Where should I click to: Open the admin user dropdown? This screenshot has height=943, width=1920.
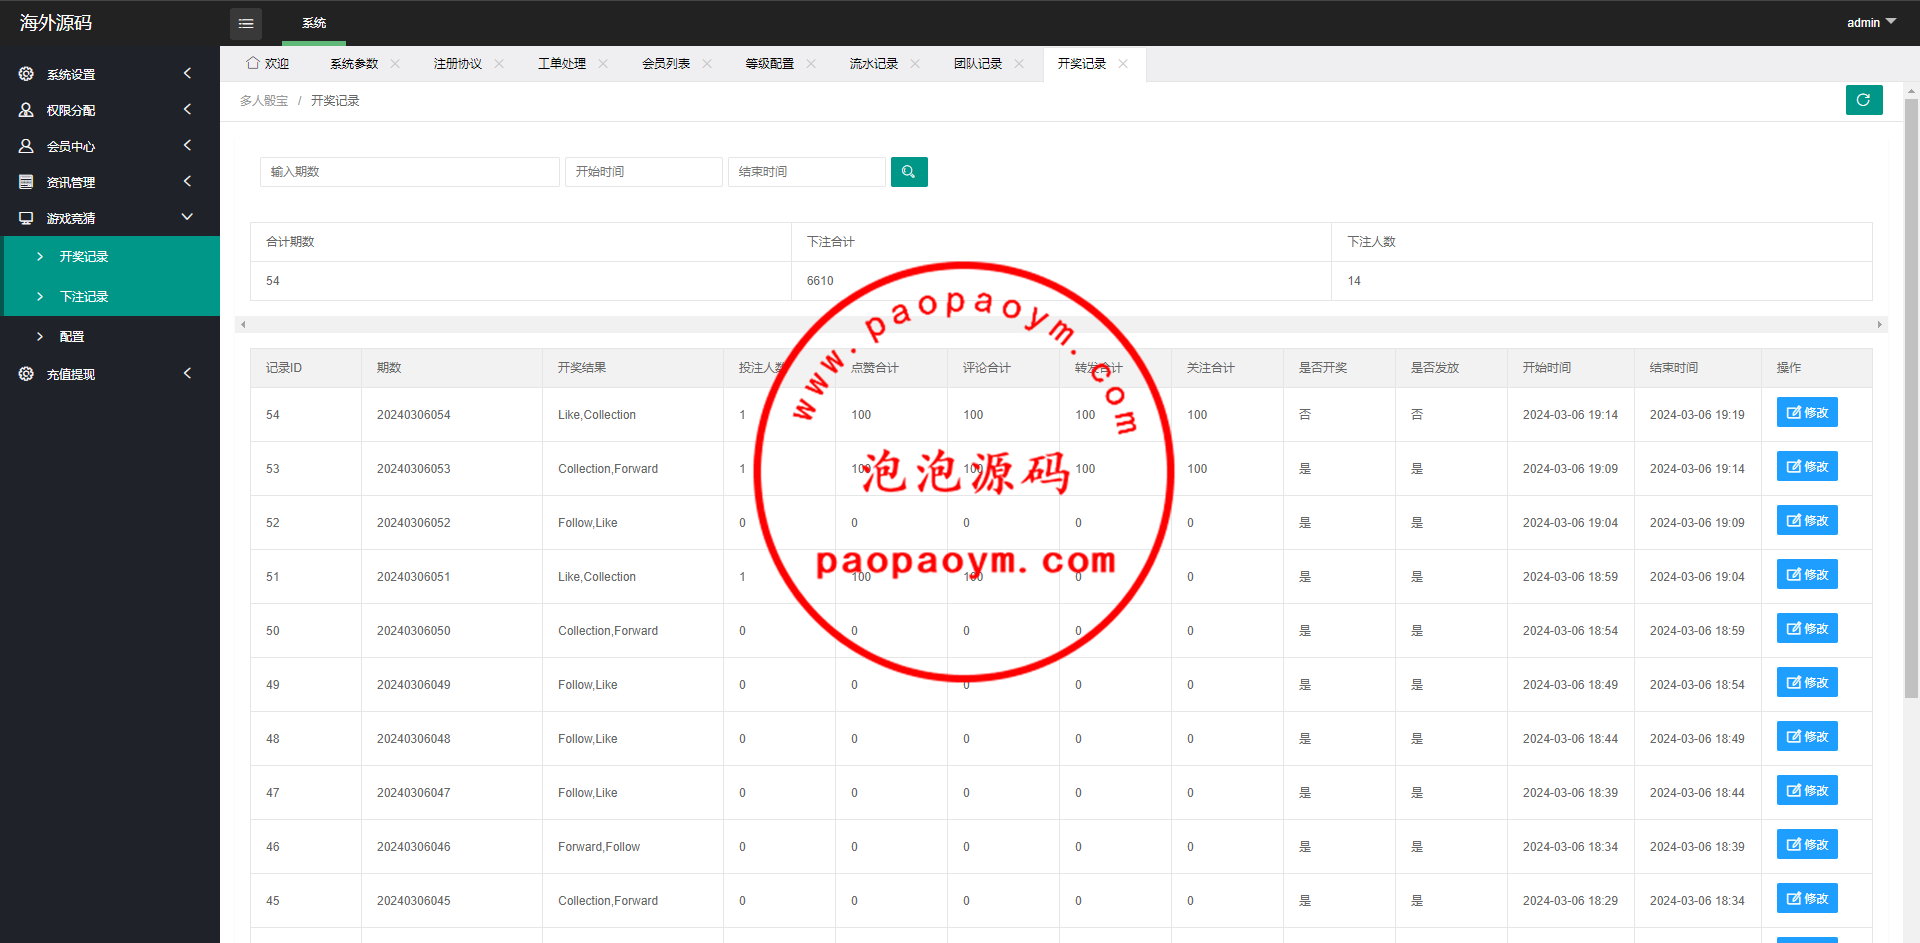(x=1870, y=22)
